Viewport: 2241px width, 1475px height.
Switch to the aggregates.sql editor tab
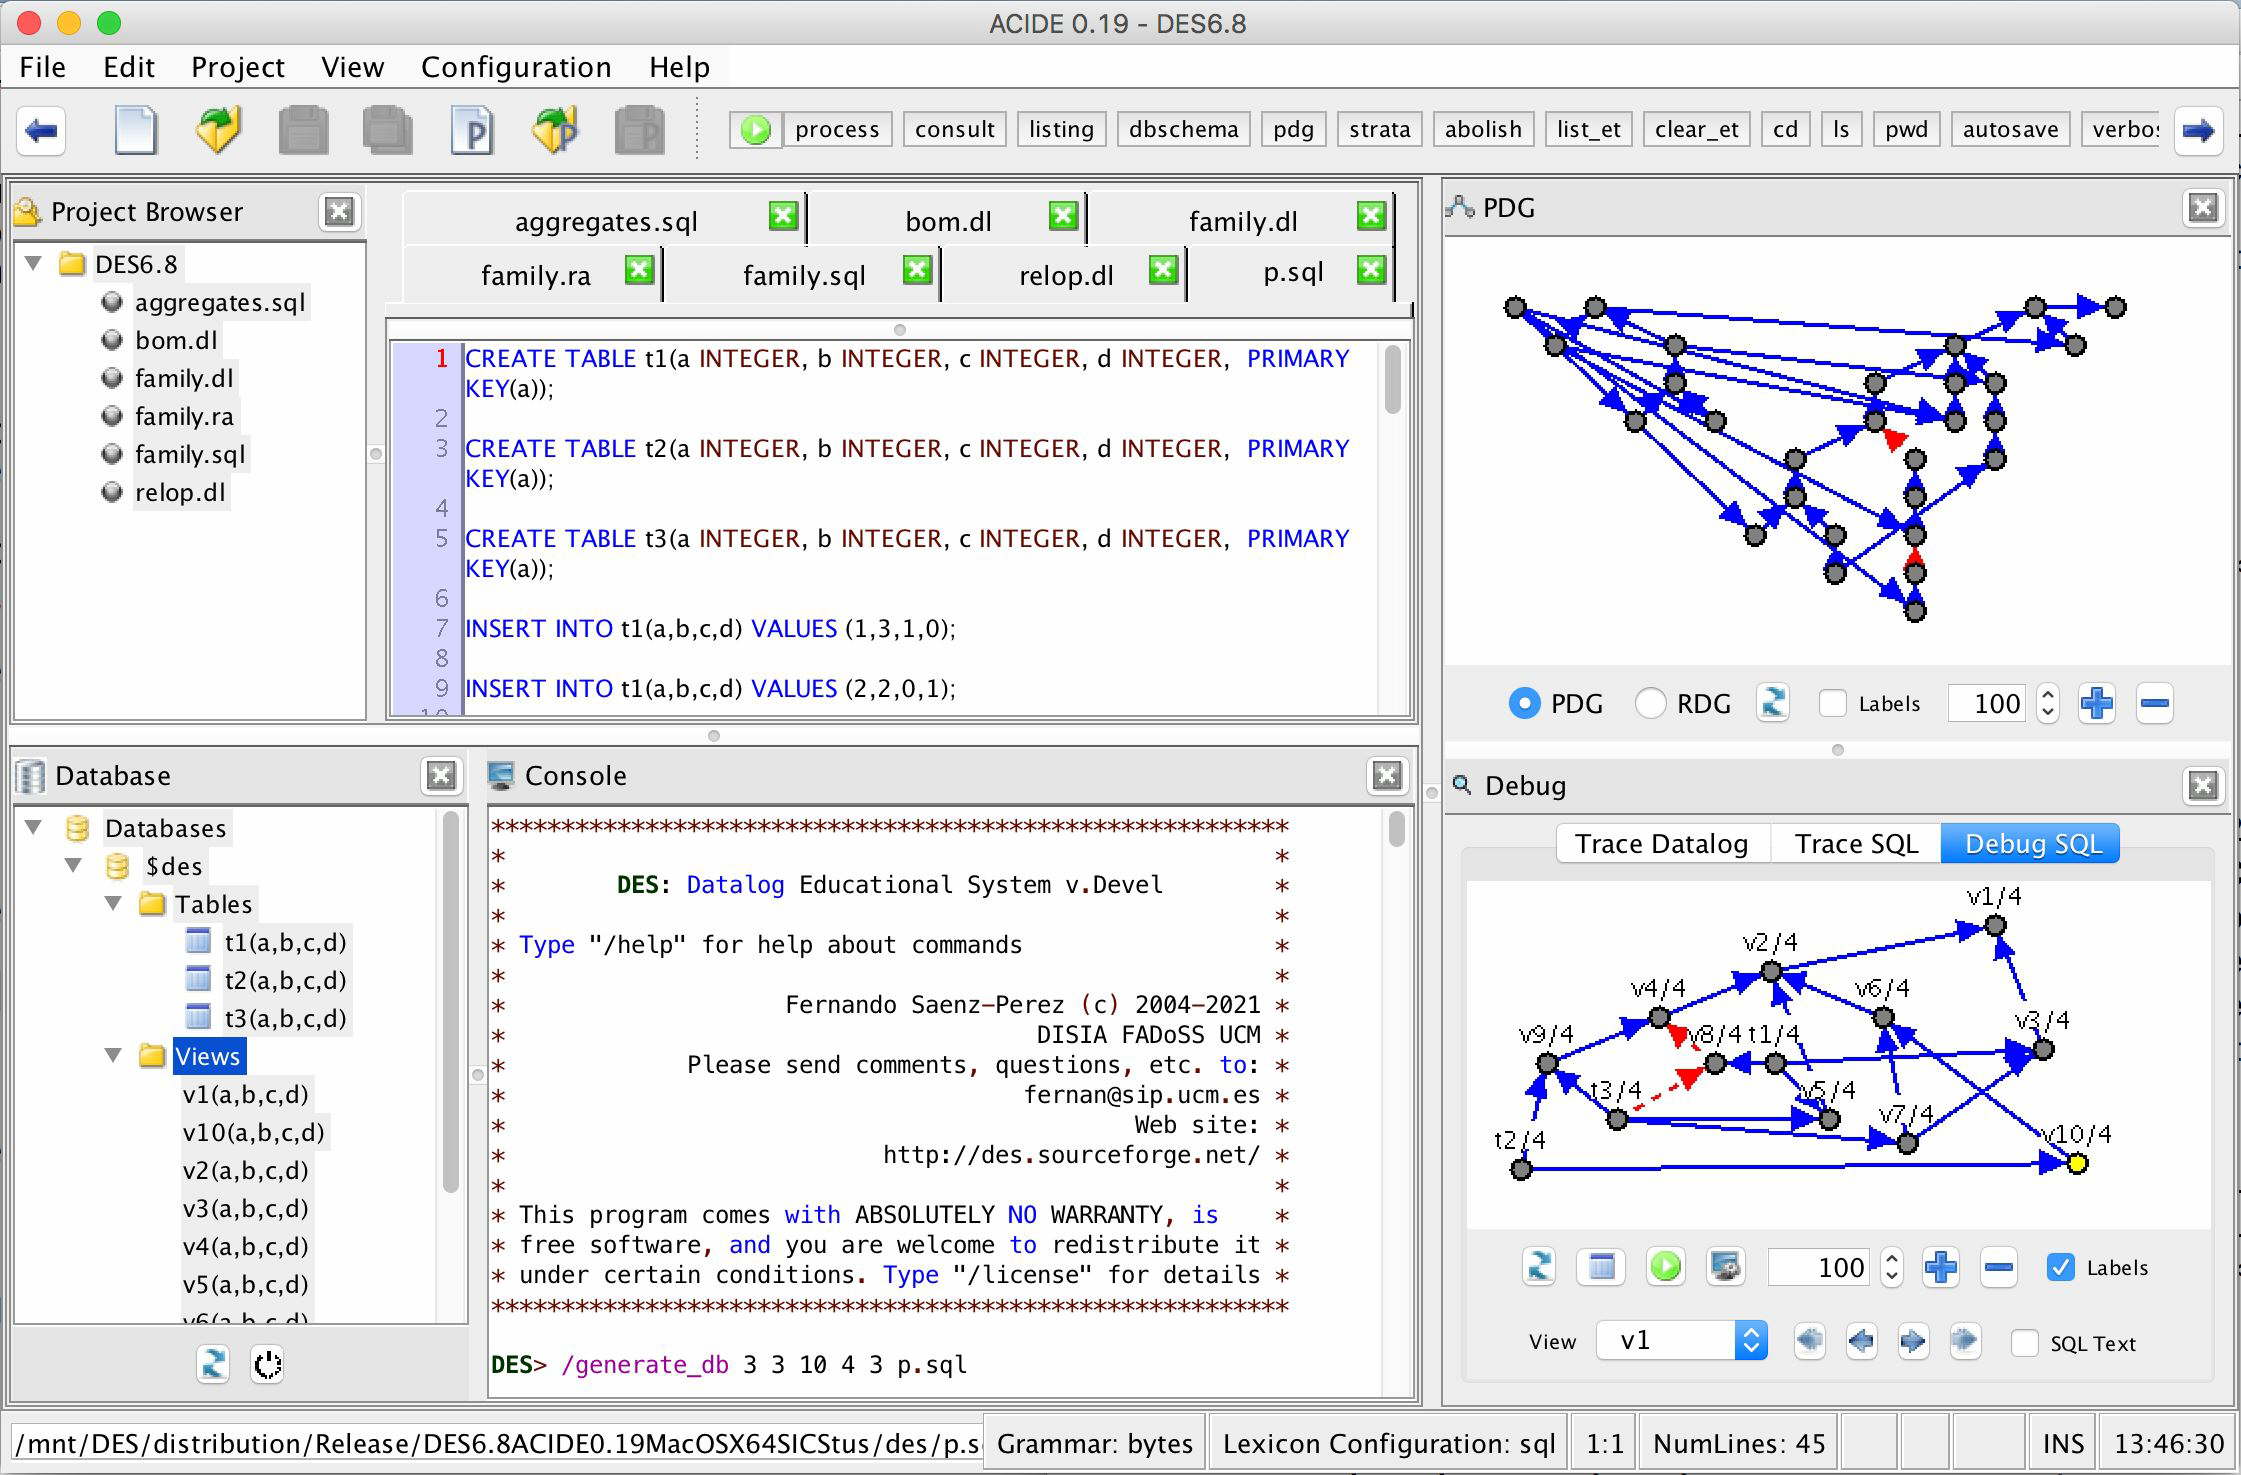pyautogui.click(x=606, y=221)
